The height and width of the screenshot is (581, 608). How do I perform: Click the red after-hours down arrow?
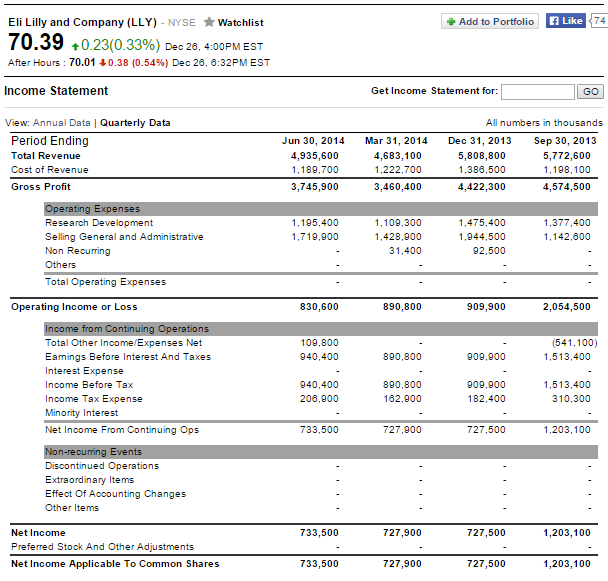pos(101,62)
